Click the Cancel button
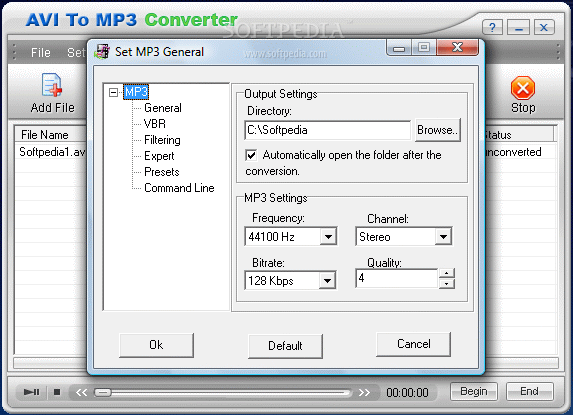 (413, 344)
